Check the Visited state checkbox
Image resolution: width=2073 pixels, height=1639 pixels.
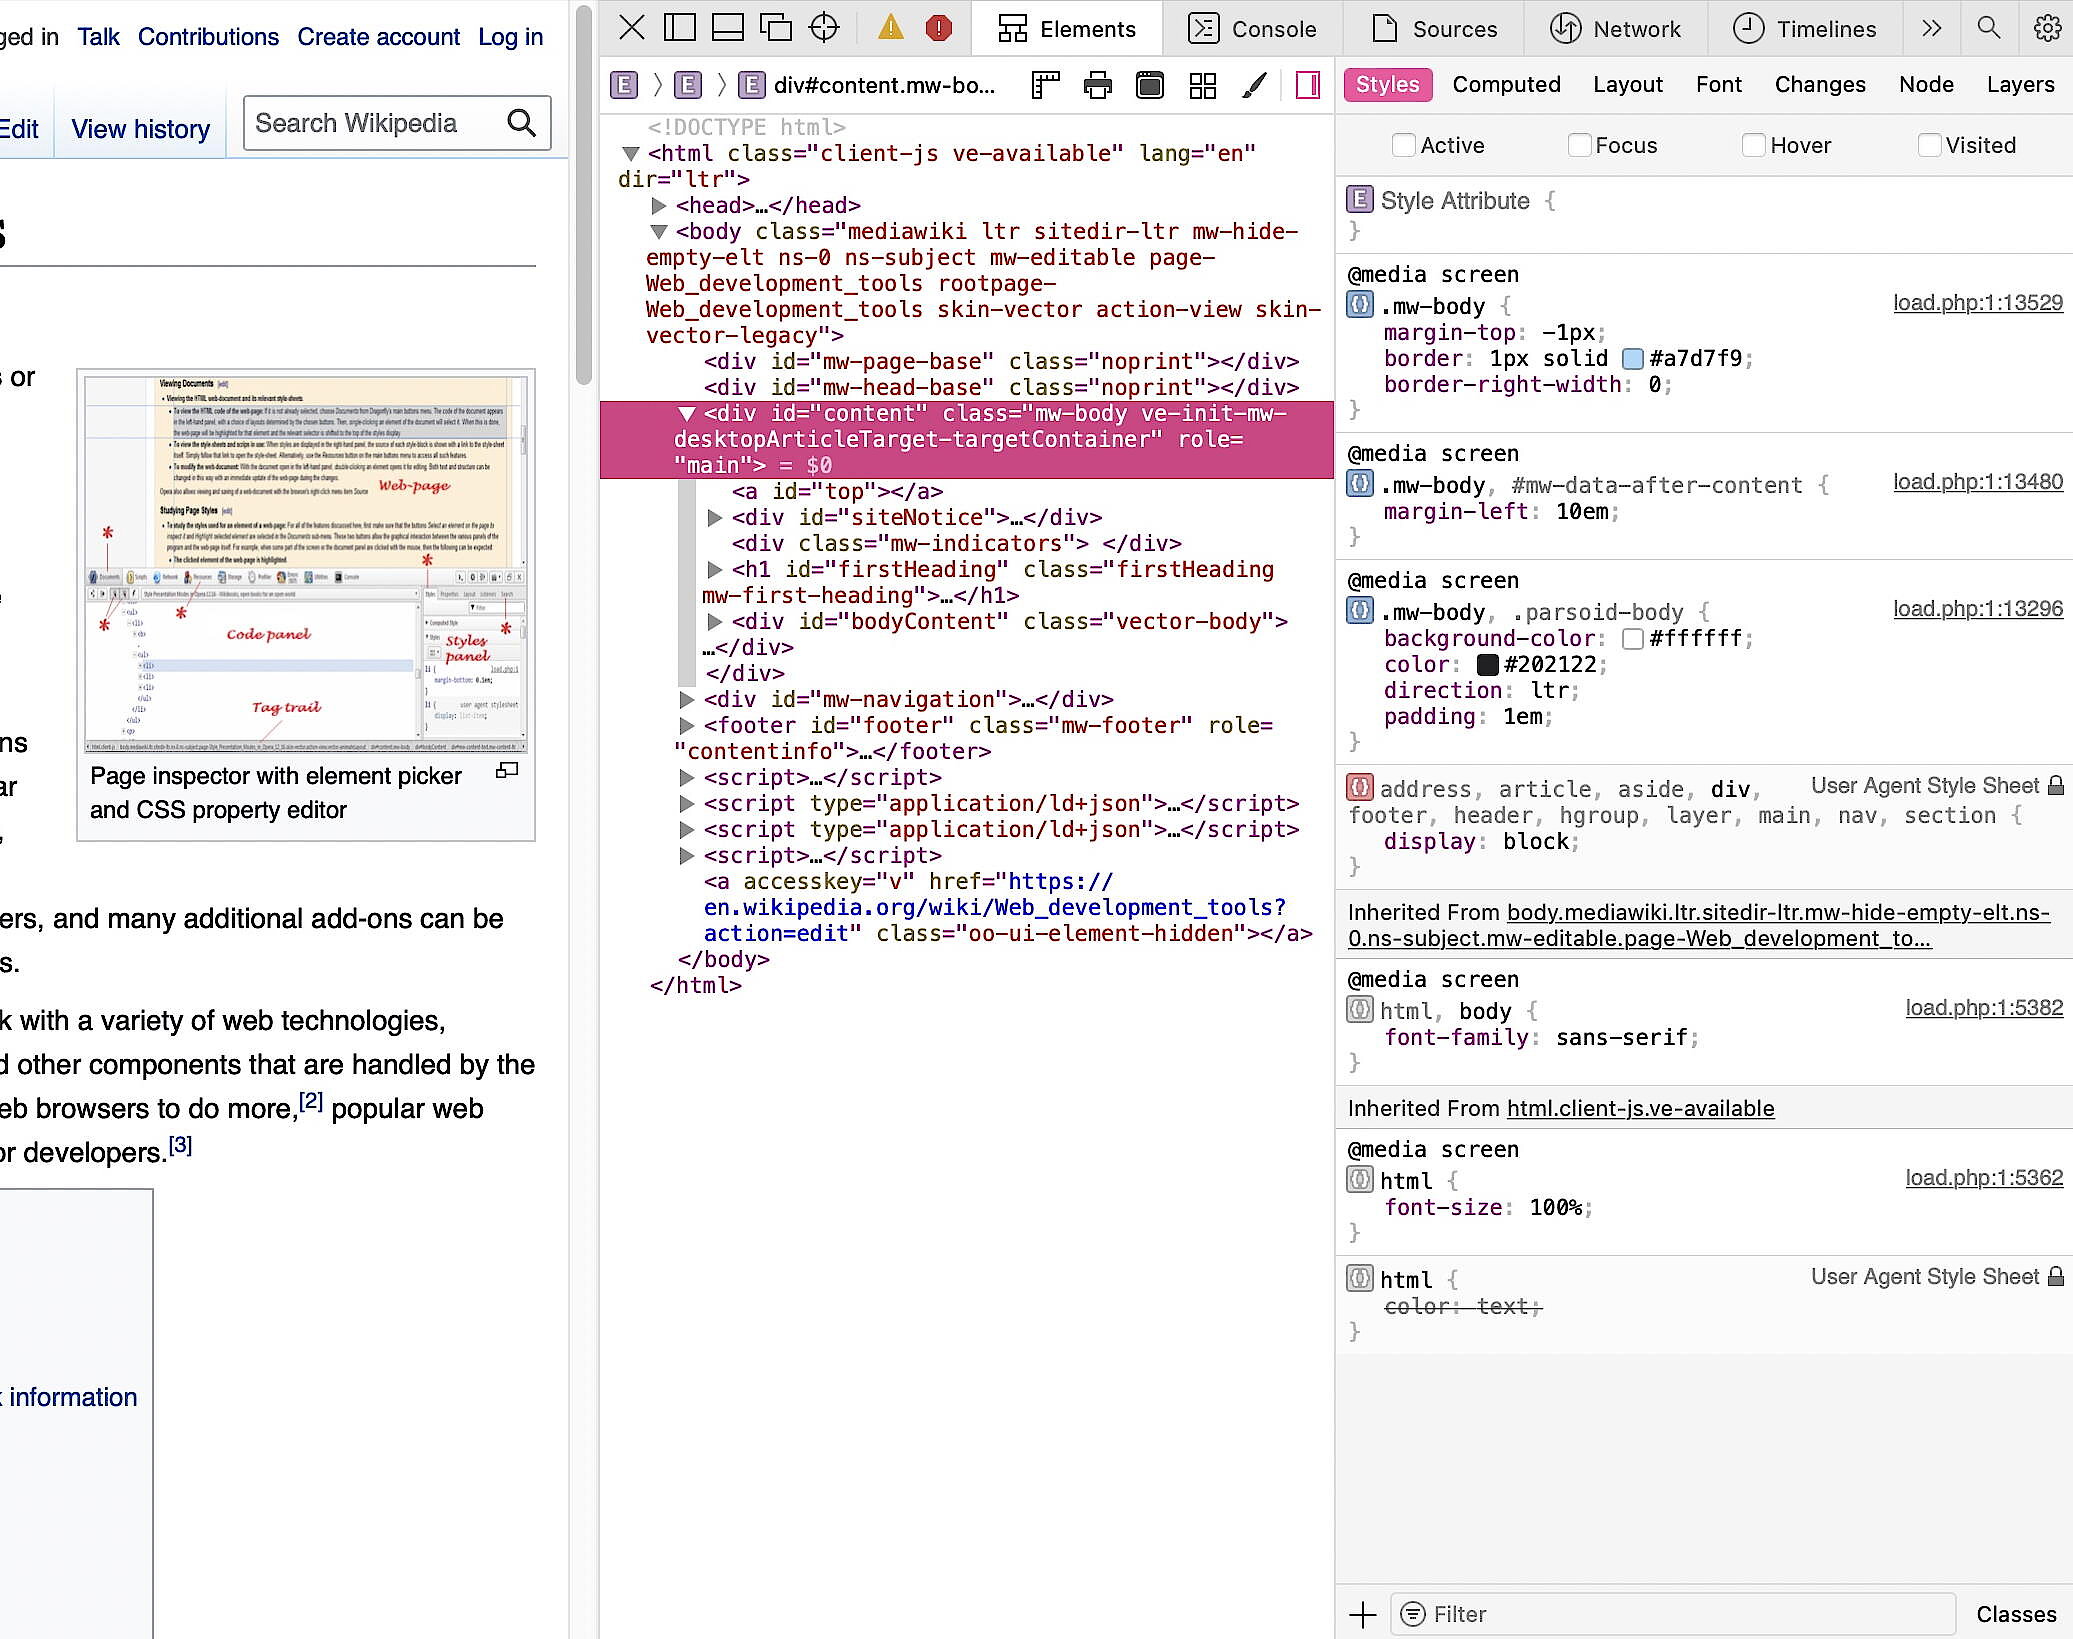pyautogui.click(x=1928, y=145)
